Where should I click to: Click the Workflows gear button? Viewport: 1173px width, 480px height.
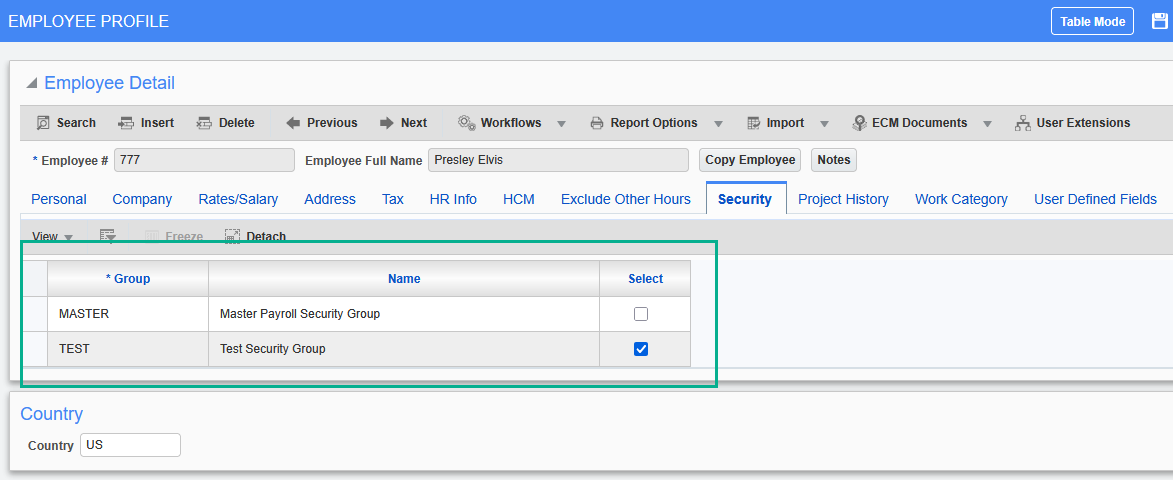pyautogui.click(x=500, y=123)
